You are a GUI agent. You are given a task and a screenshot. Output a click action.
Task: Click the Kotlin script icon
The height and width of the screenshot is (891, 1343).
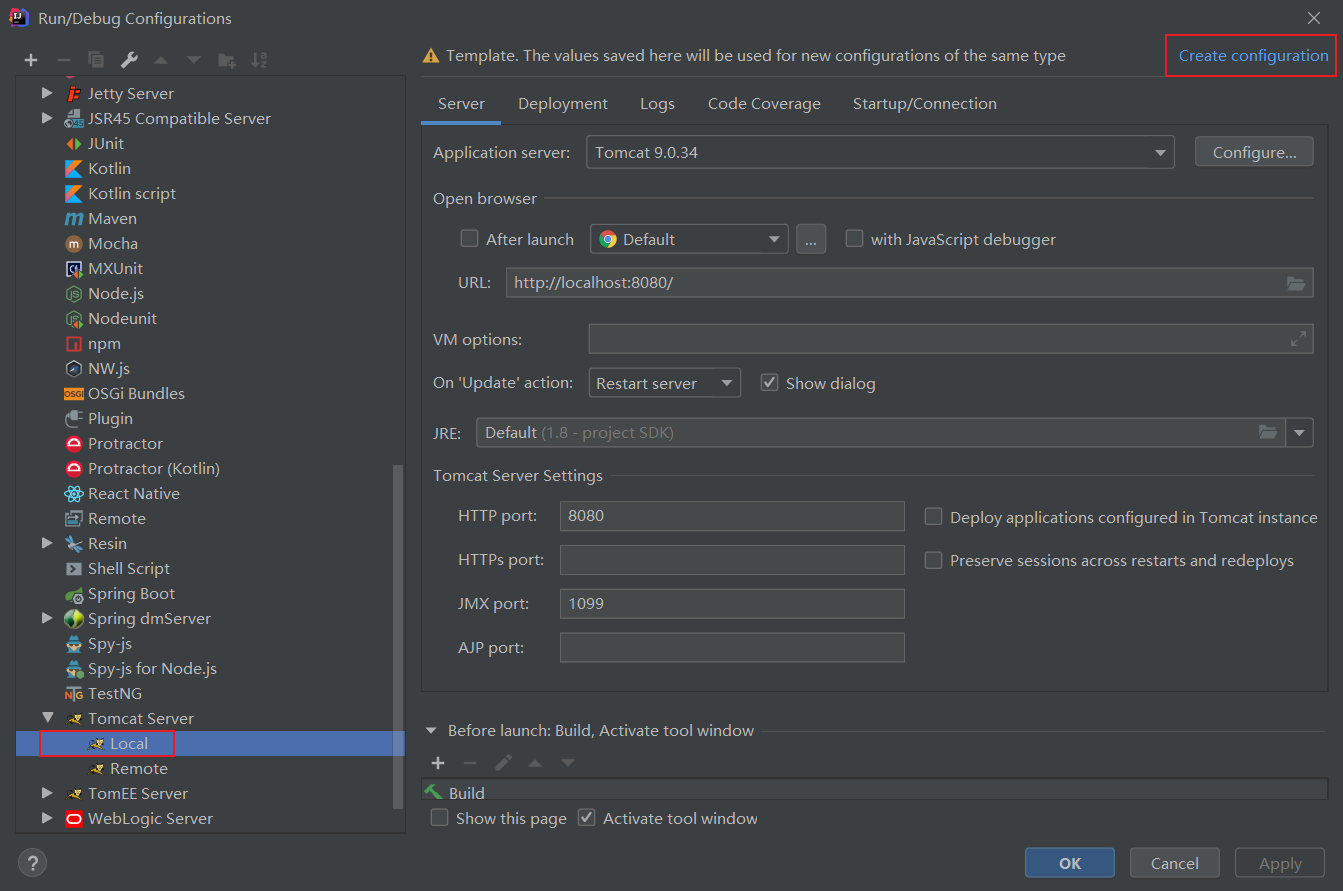point(74,193)
